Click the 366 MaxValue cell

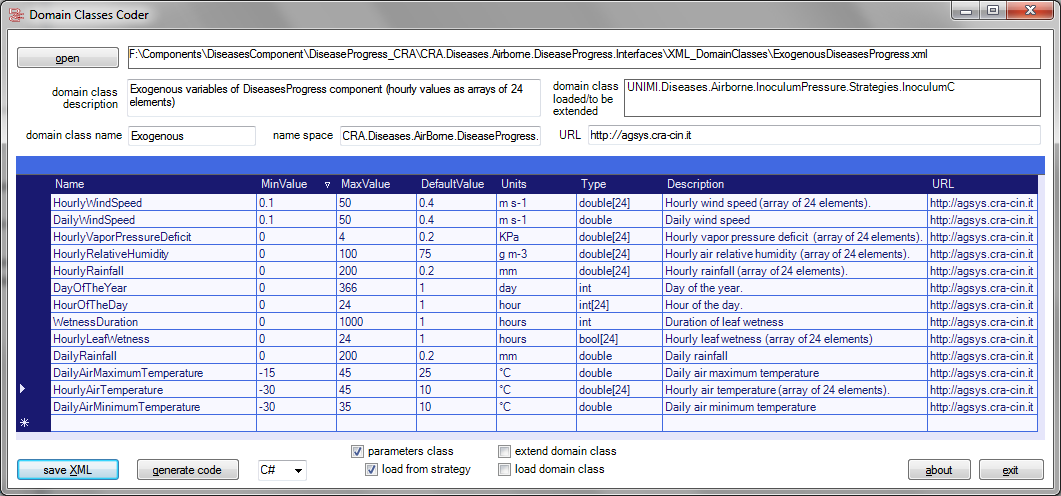(376, 288)
